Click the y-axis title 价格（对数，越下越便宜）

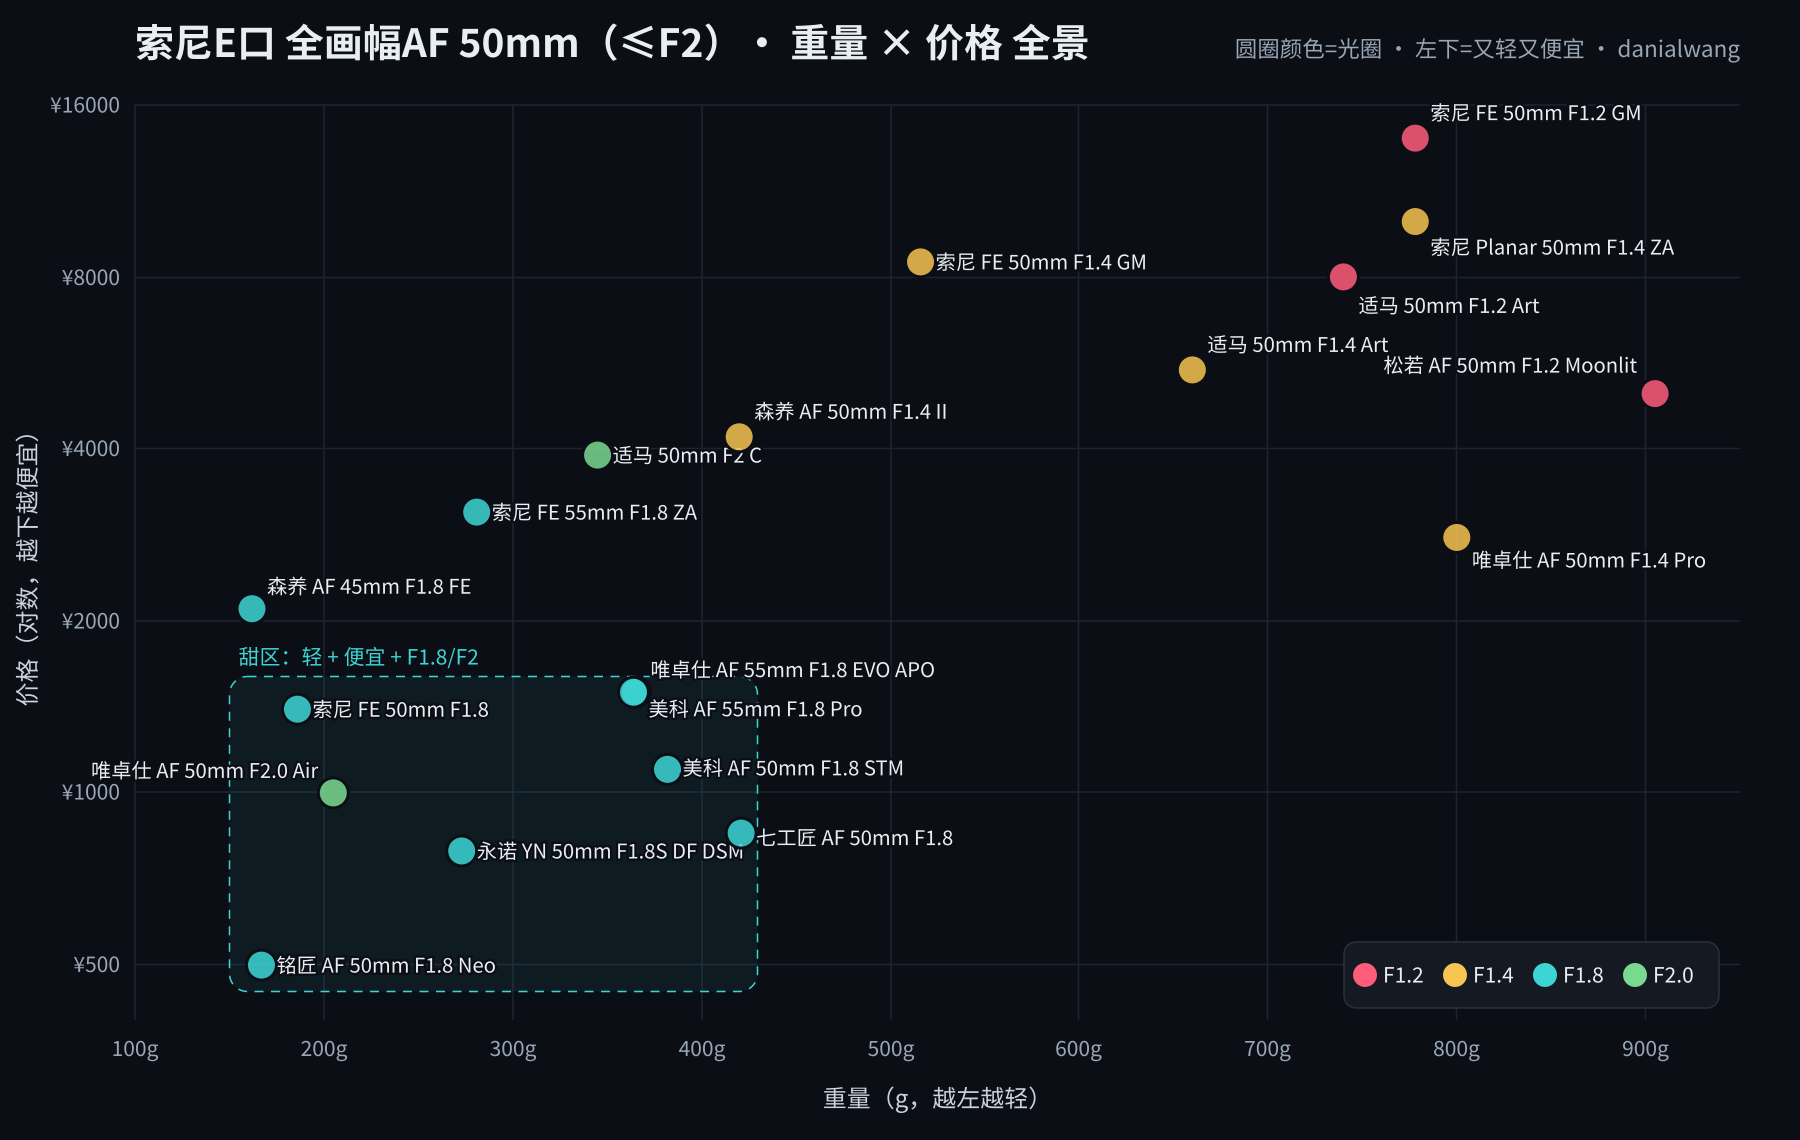click(x=28, y=569)
